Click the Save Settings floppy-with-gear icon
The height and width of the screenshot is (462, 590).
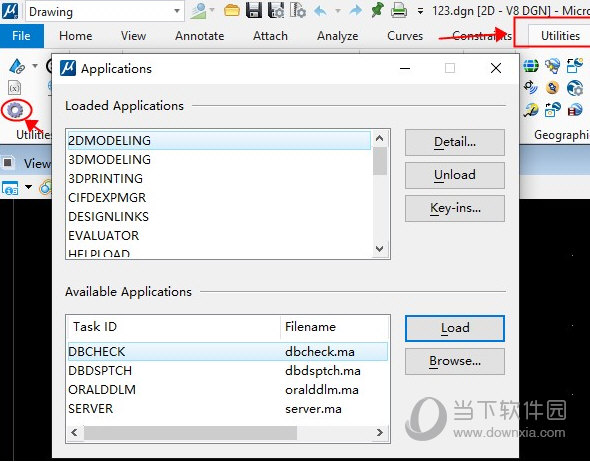click(x=276, y=11)
